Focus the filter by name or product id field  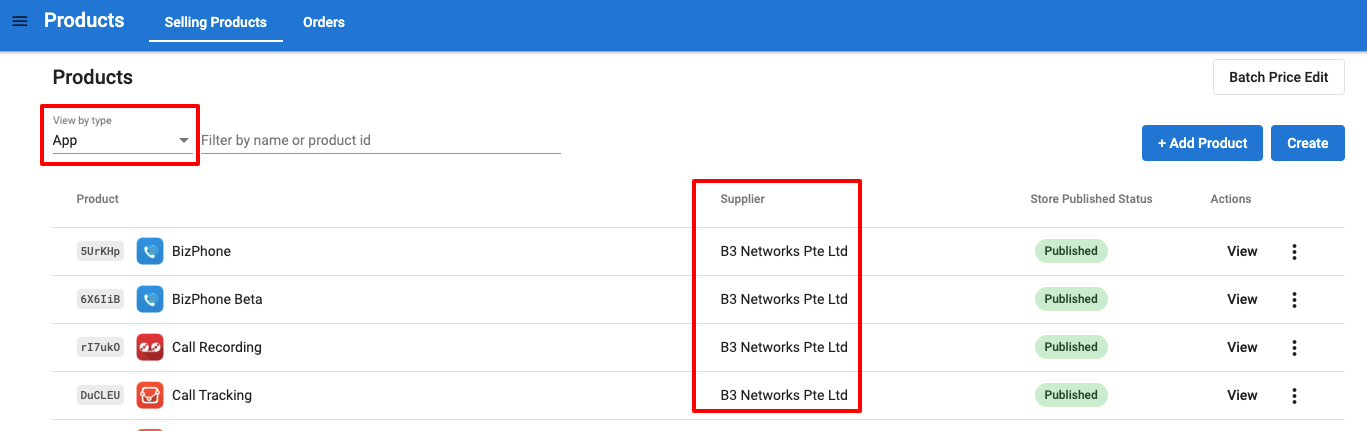point(381,140)
